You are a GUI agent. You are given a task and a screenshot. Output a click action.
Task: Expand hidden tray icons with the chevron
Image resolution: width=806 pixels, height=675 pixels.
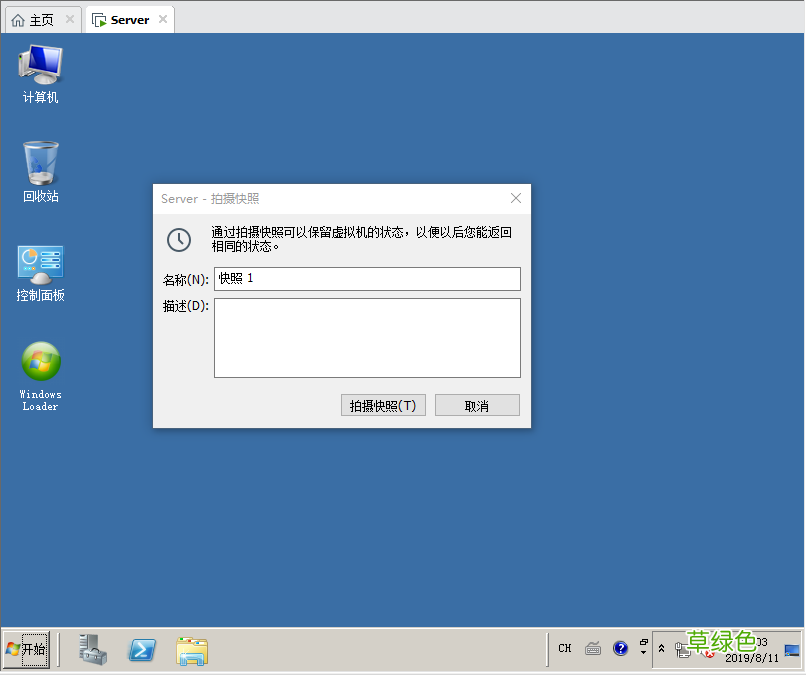tap(662, 648)
